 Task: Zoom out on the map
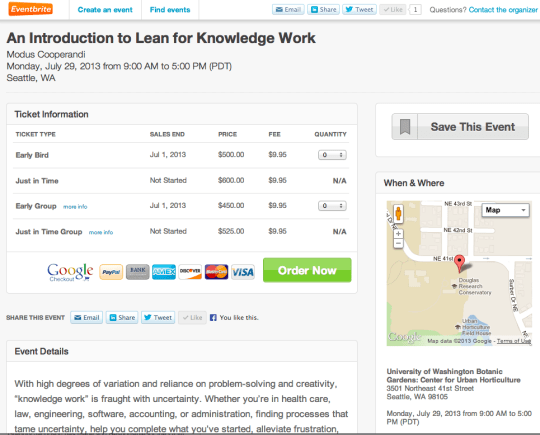point(398,244)
